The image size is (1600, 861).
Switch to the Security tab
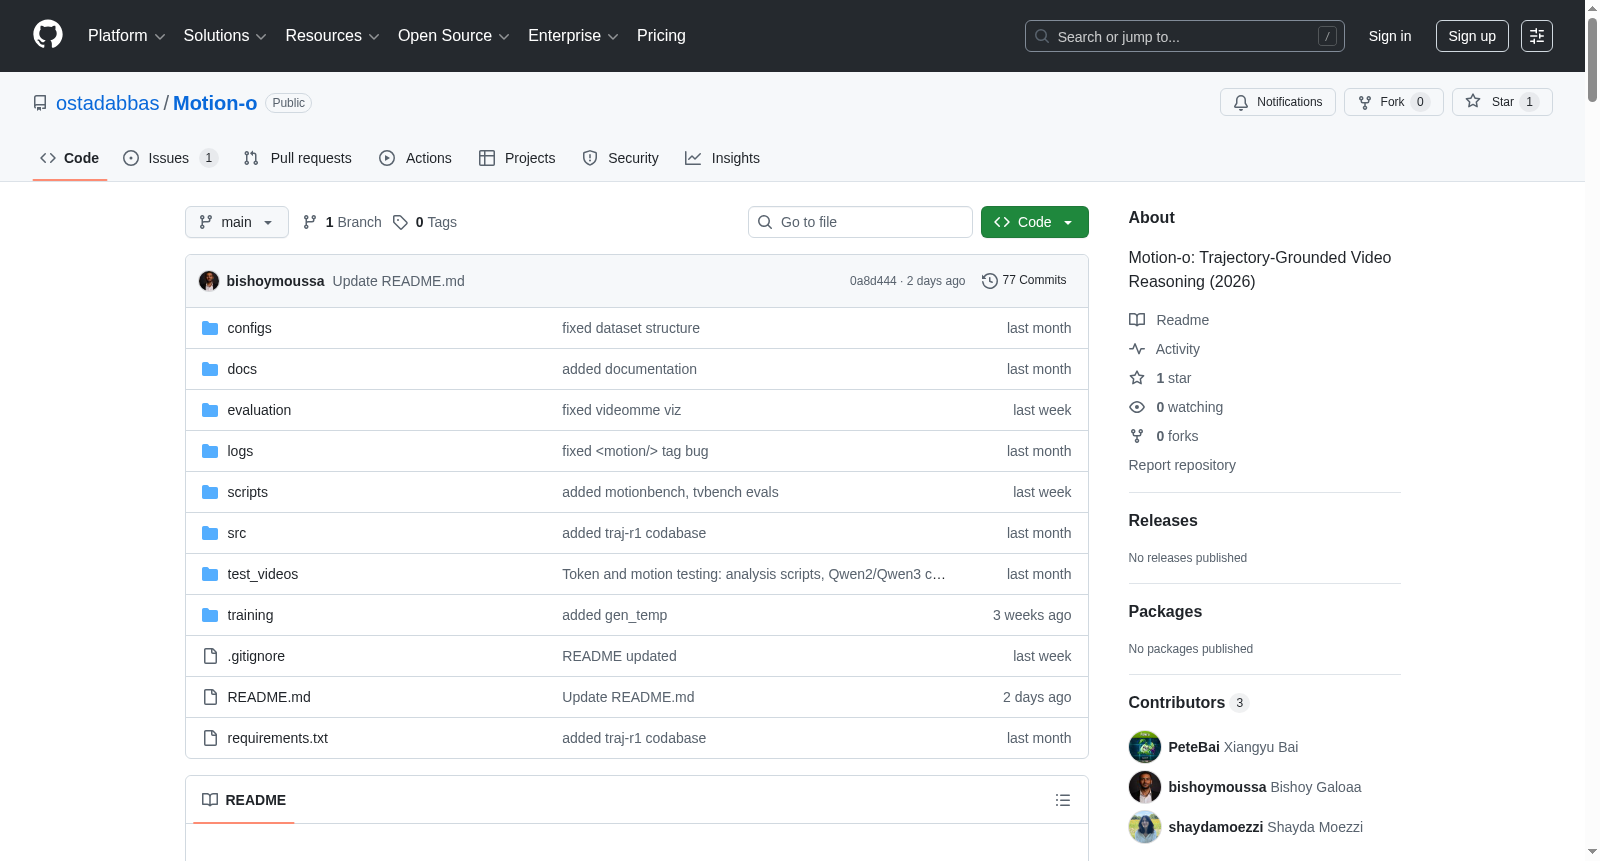tap(620, 158)
